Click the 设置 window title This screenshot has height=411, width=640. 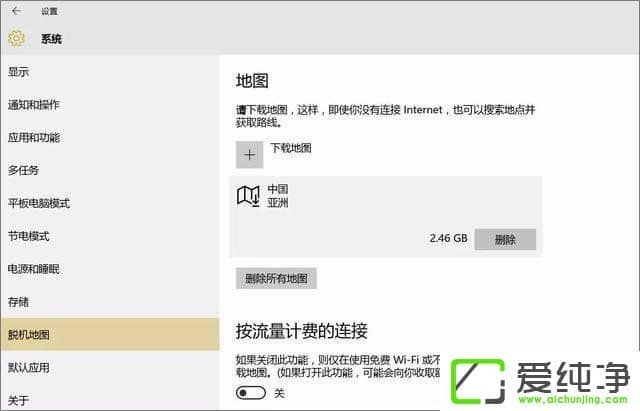click(x=49, y=11)
